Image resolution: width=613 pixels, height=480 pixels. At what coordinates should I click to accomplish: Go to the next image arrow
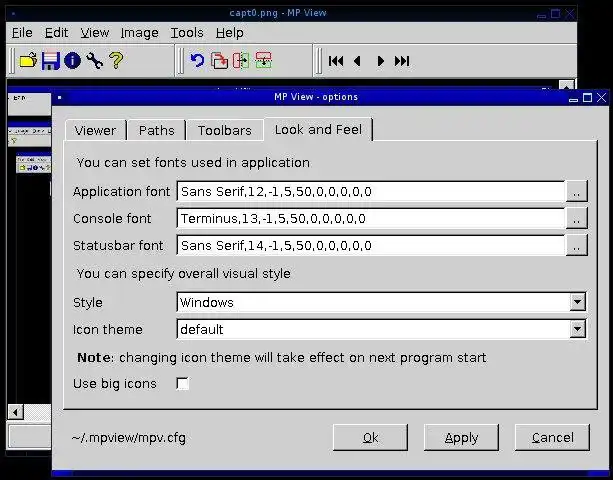[x=380, y=61]
